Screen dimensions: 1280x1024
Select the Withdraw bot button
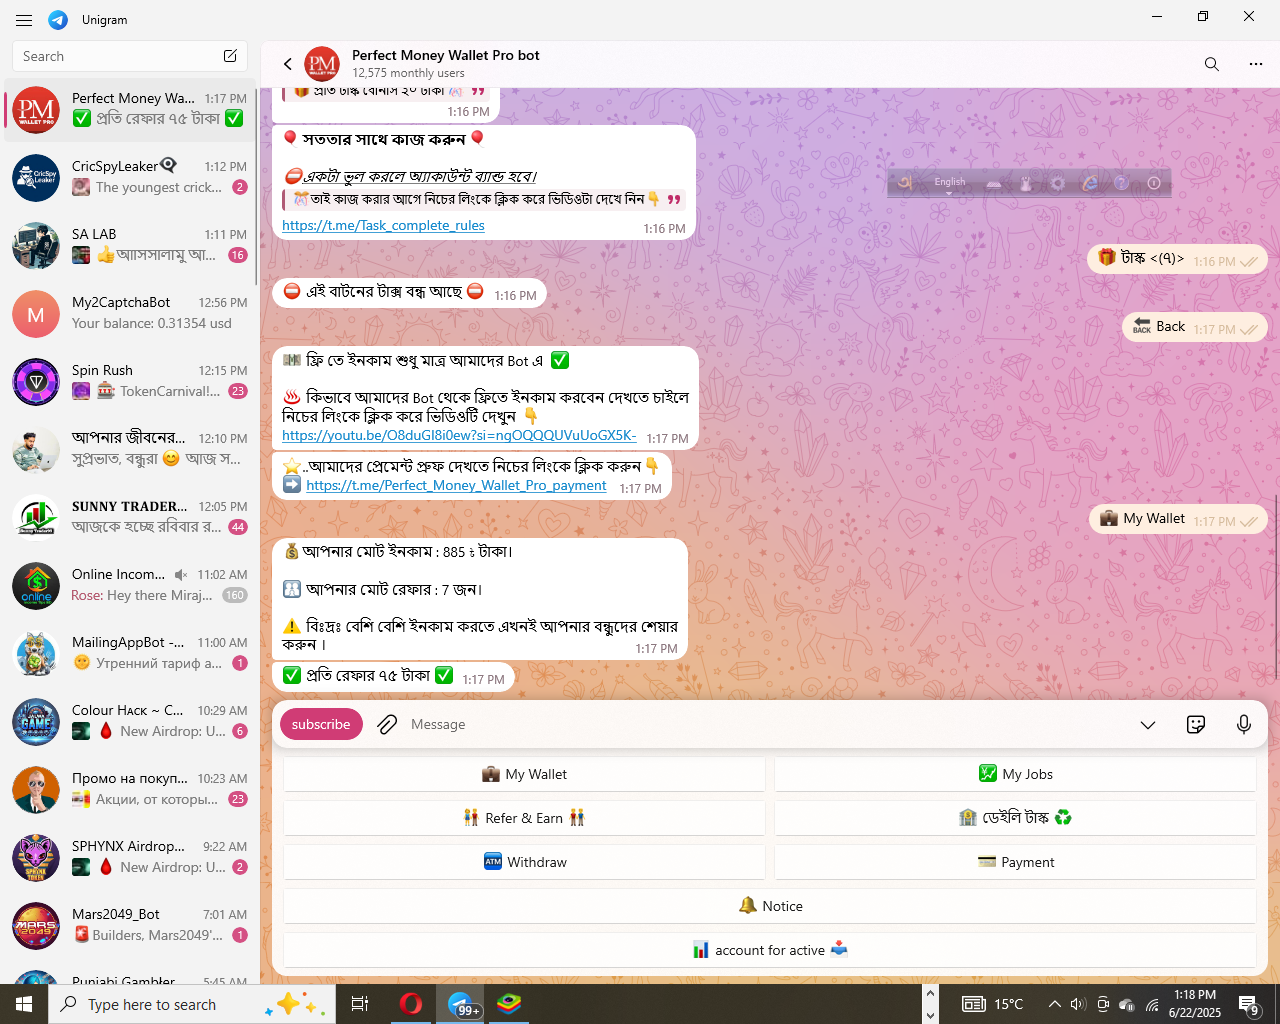coord(524,862)
